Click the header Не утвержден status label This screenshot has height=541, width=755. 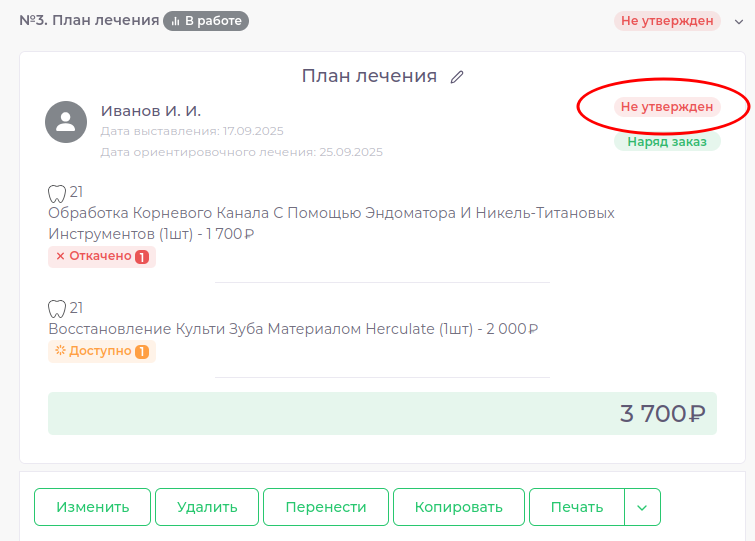667,21
